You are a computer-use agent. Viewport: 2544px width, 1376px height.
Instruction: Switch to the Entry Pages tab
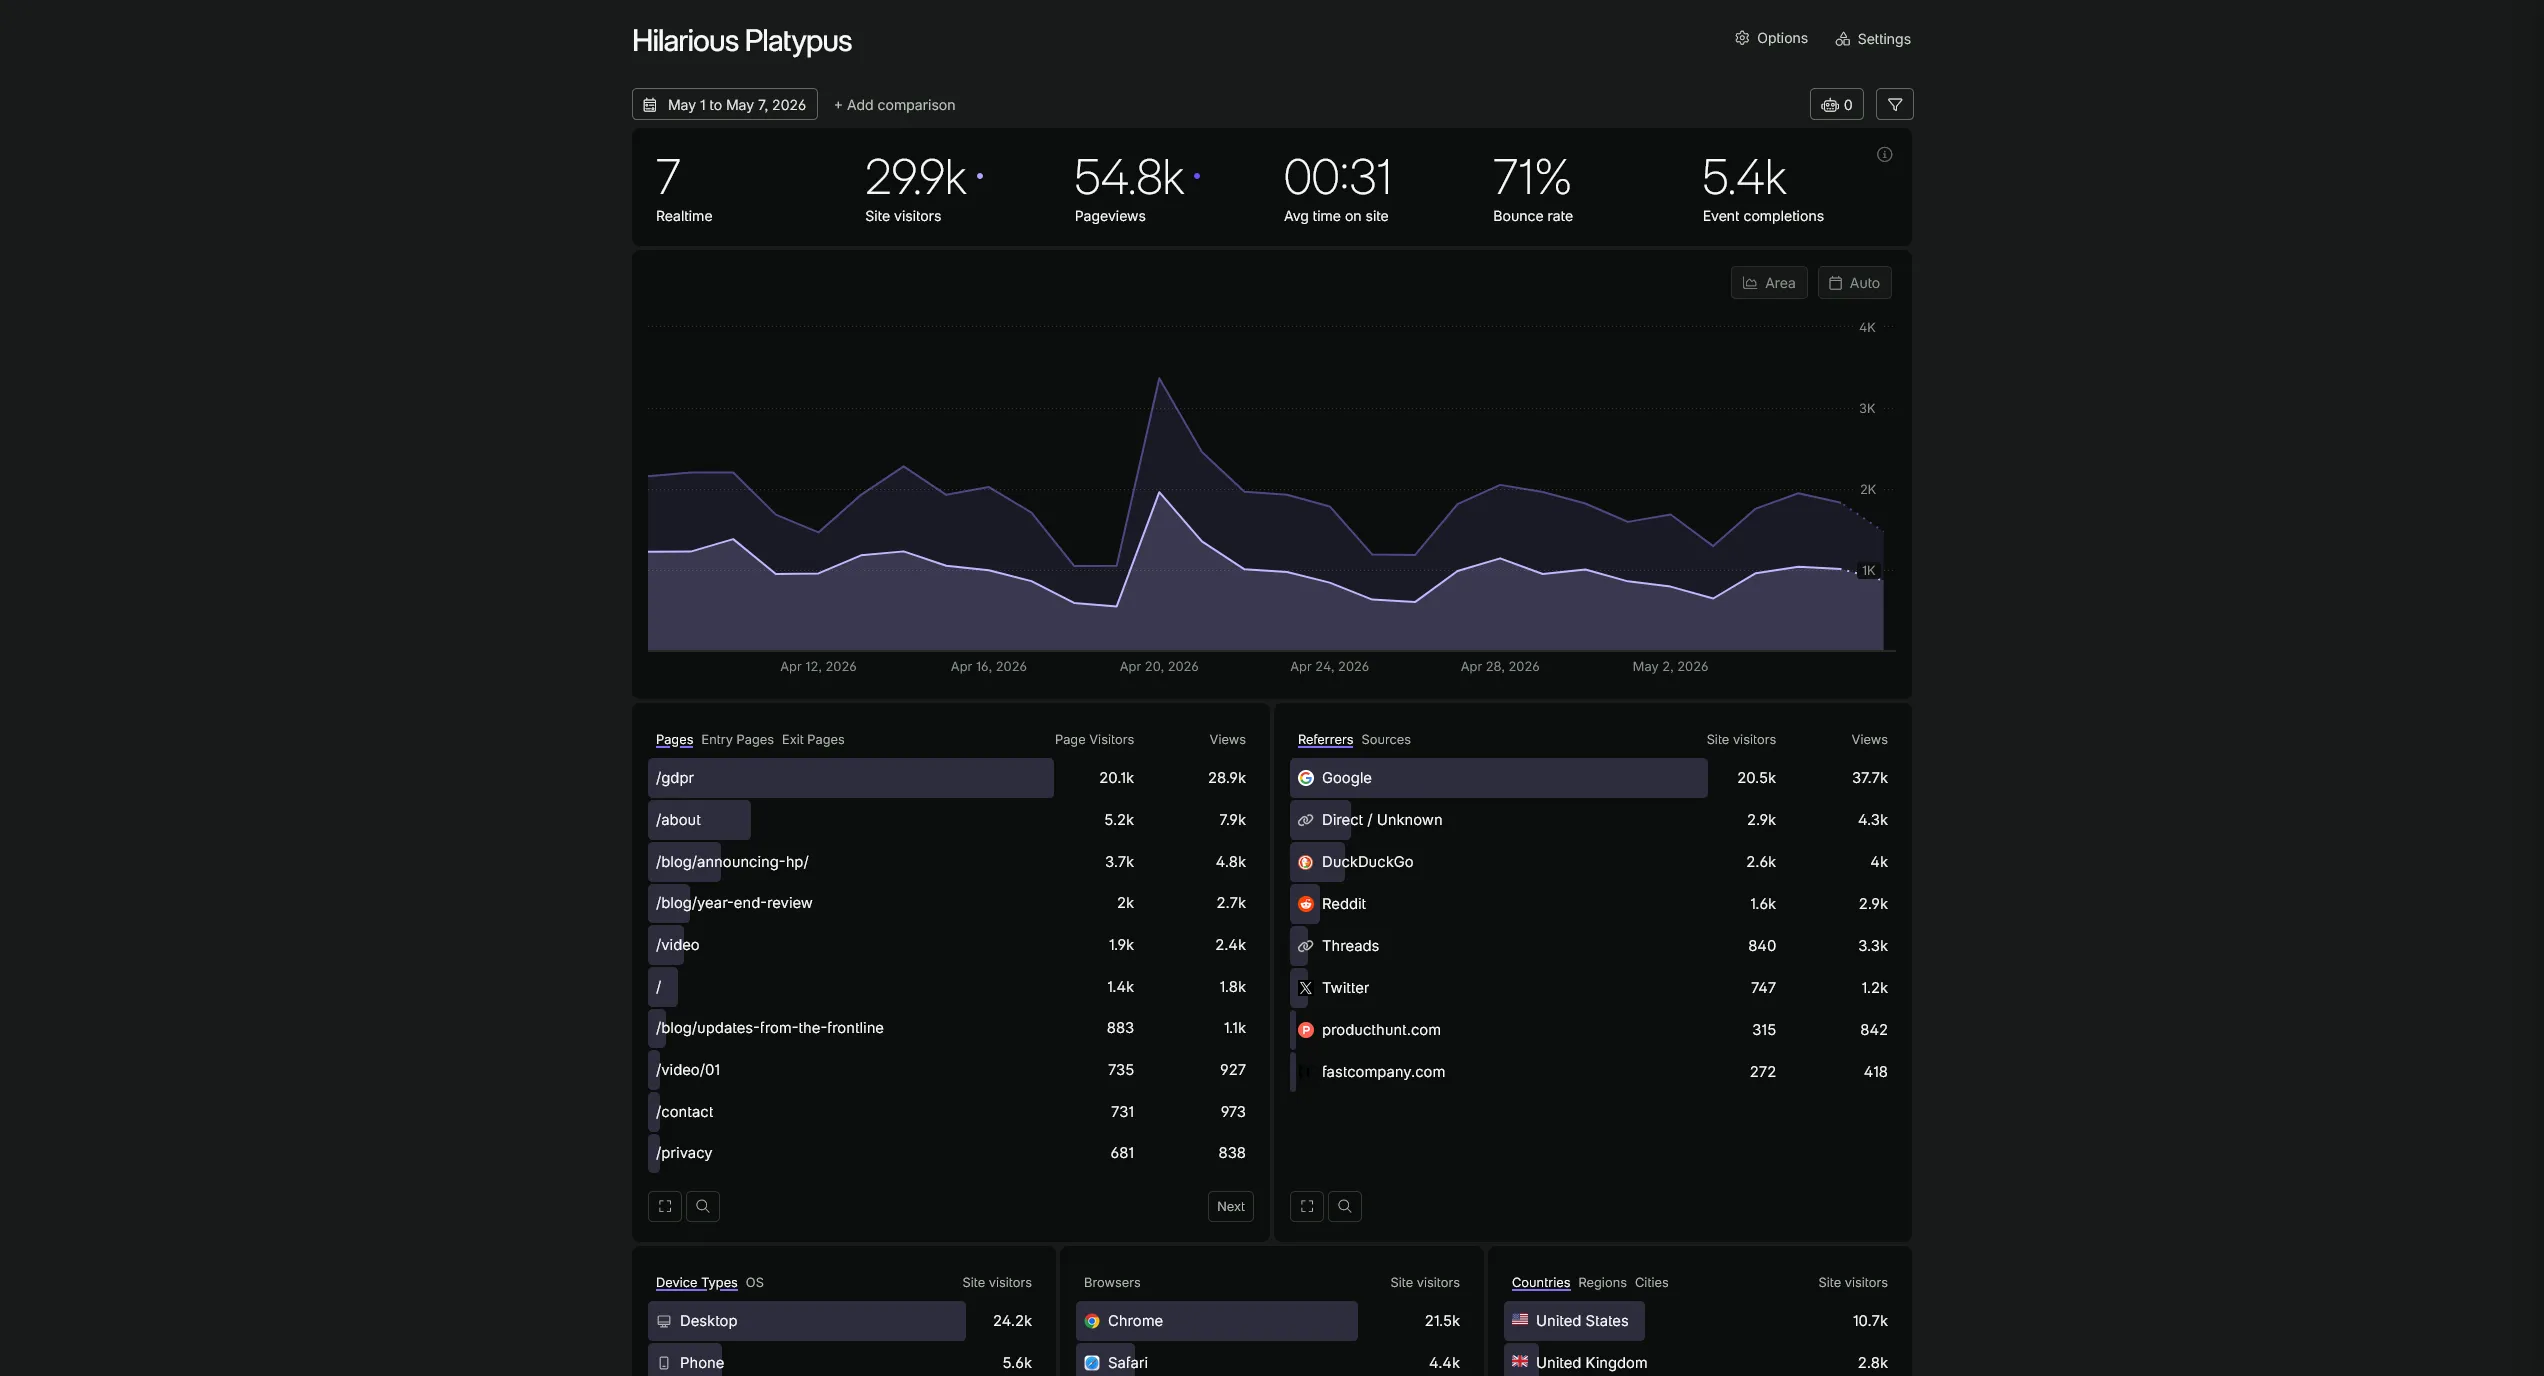tap(737, 739)
